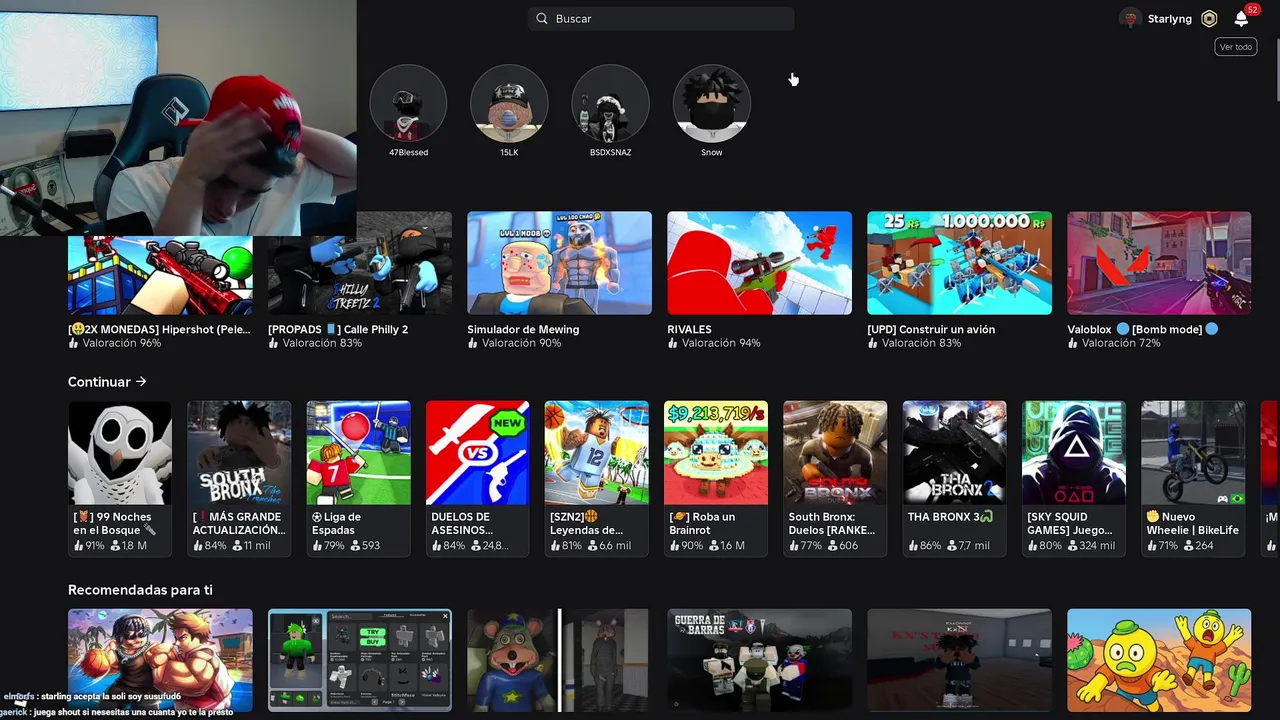
Task: Open the Starlyng profile avatar icon
Action: click(x=1130, y=19)
